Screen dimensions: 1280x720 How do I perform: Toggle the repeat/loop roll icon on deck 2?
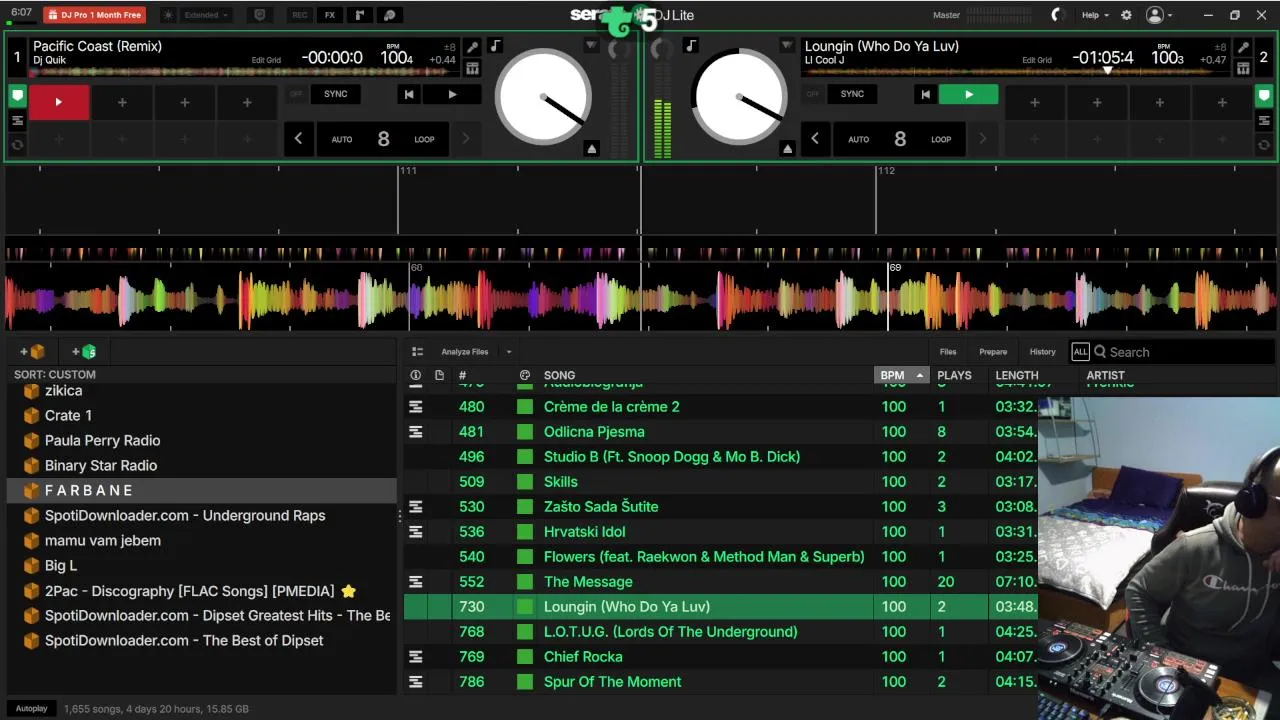coord(1265,145)
